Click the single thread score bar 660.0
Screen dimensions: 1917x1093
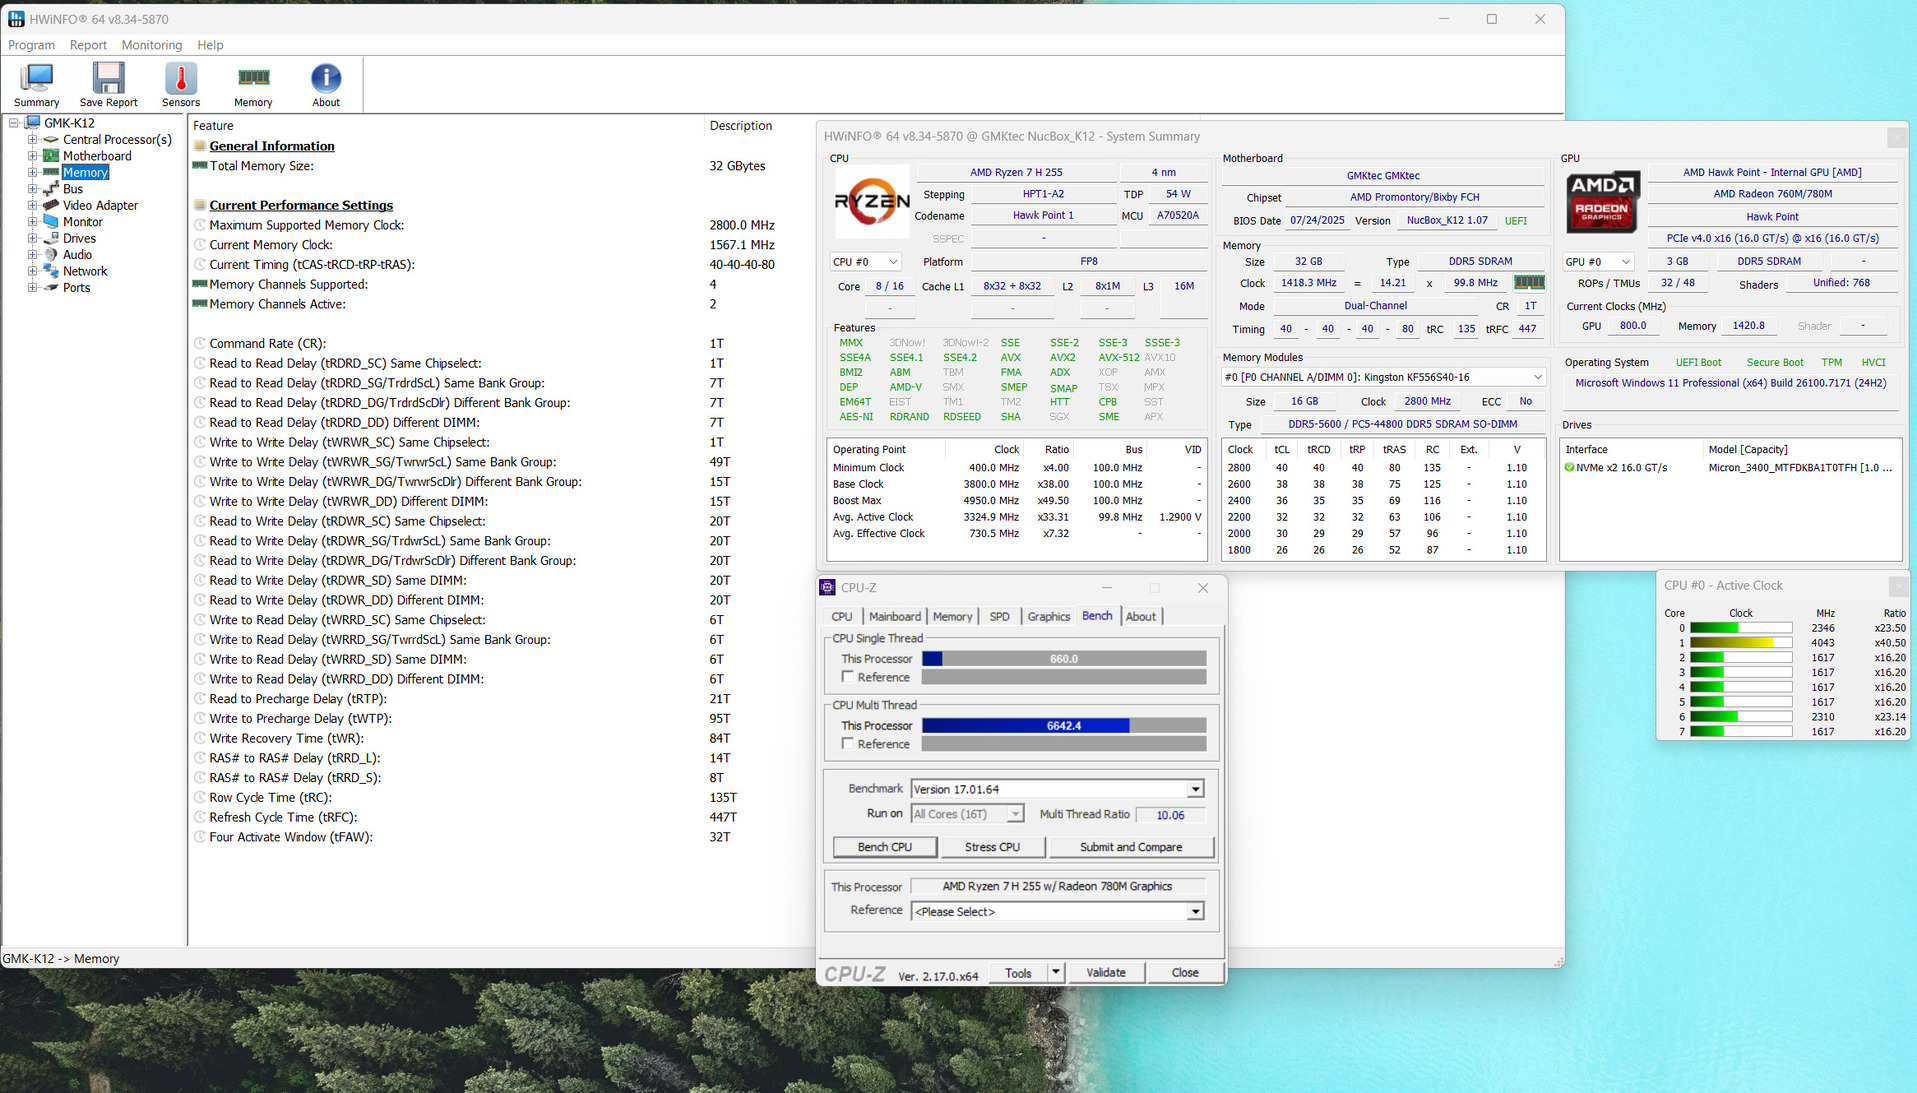[x=1064, y=659]
